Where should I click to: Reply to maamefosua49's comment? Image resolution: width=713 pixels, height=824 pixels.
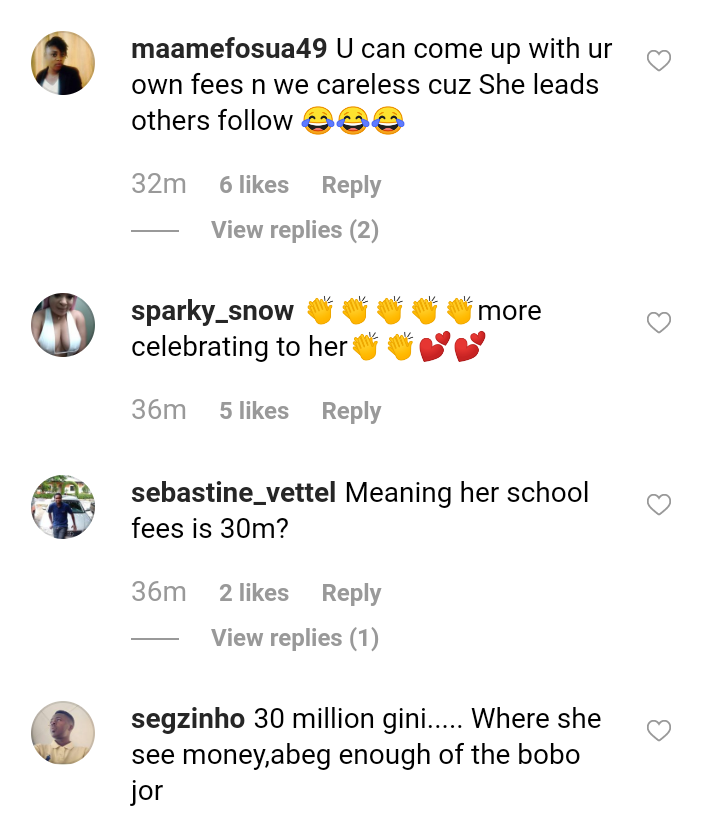[351, 185]
